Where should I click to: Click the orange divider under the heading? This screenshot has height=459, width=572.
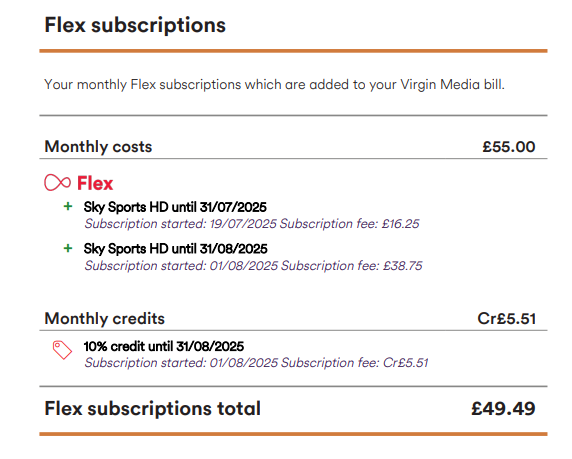coord(293,51)
